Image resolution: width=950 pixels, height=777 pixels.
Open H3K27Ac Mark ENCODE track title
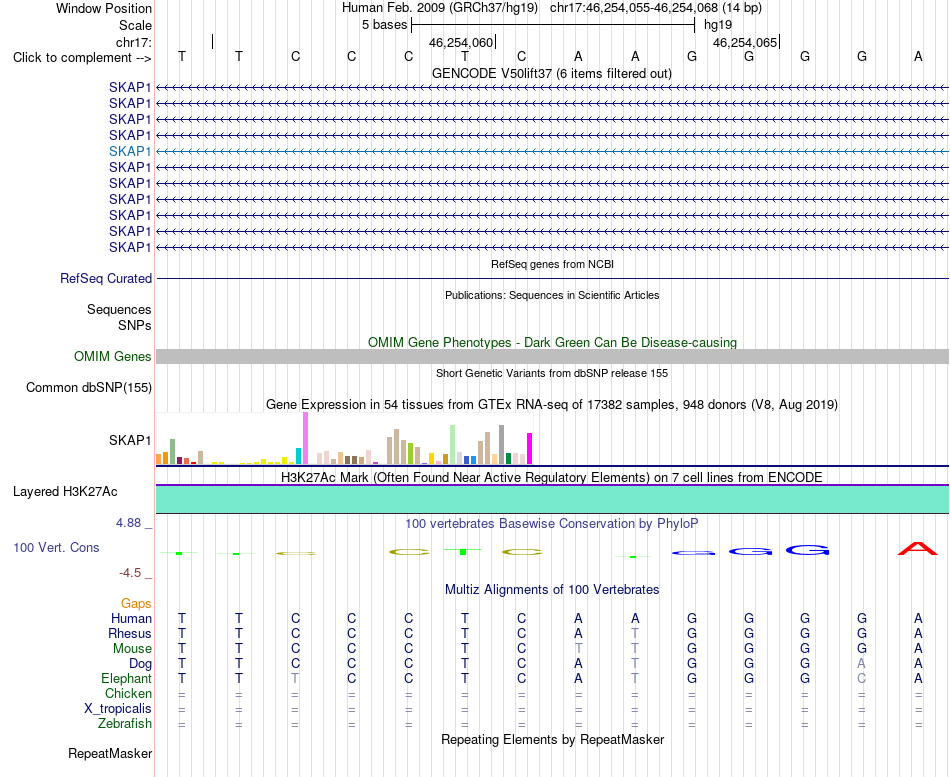(x=552, y=478)
